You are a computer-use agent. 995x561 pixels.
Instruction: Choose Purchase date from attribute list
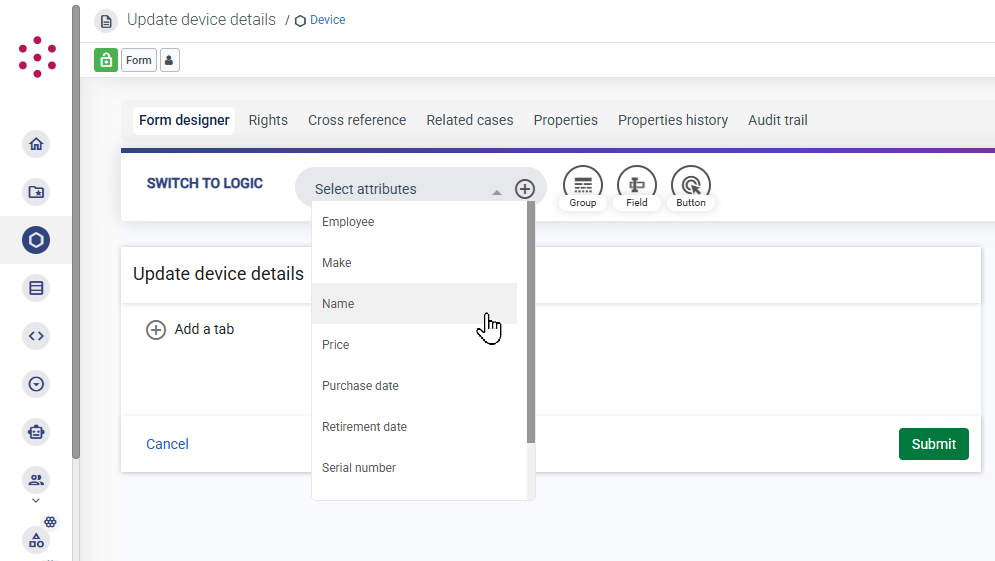click(414, 386)
